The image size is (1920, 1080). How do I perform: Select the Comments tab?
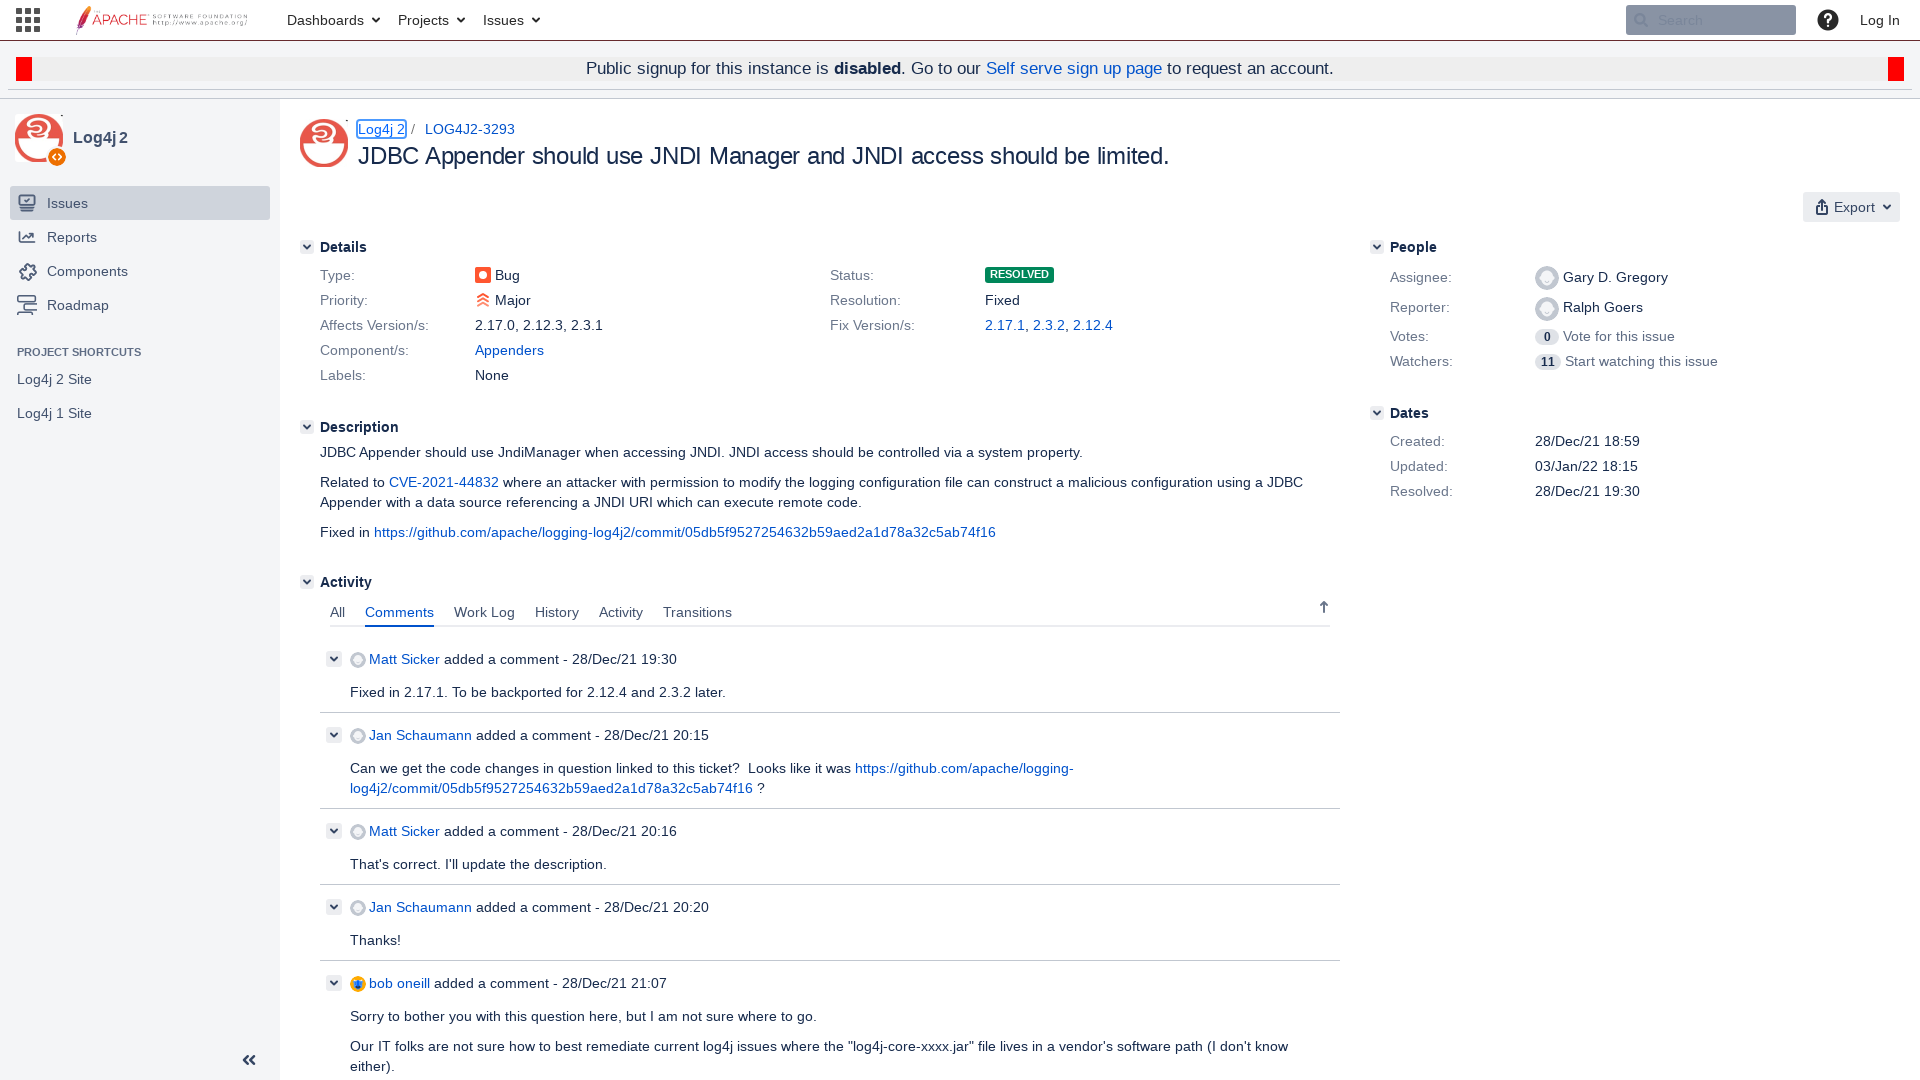(x=399, y=612)
